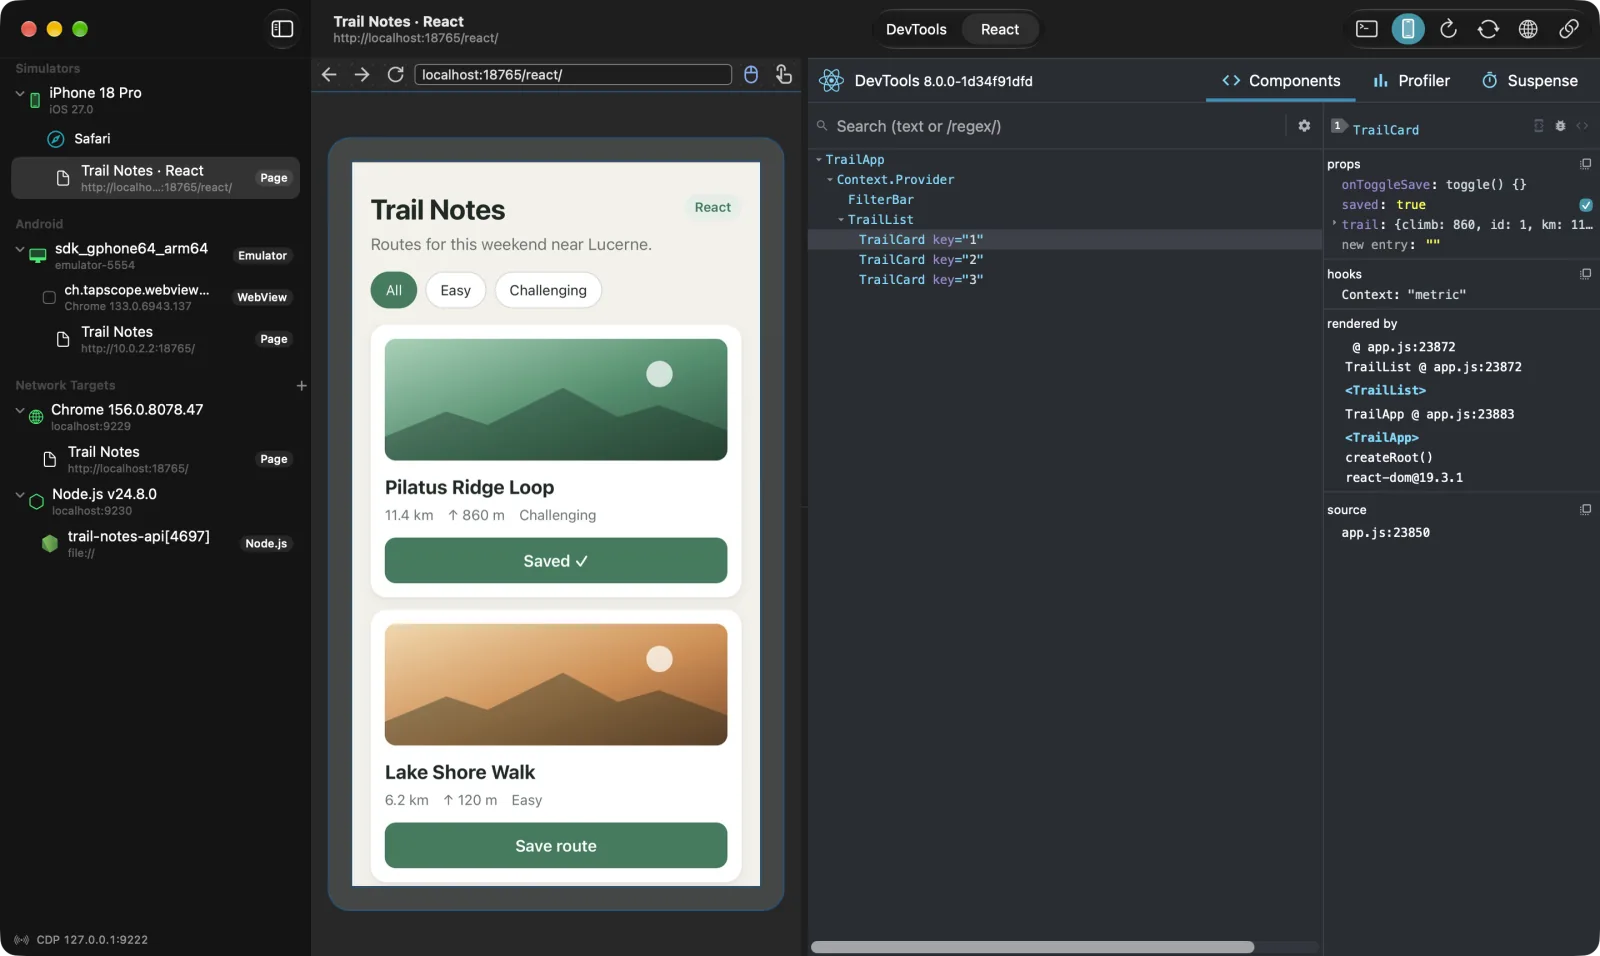Collapse the Chrome 156.0.8078.47 target

click(x=20, y=410)
